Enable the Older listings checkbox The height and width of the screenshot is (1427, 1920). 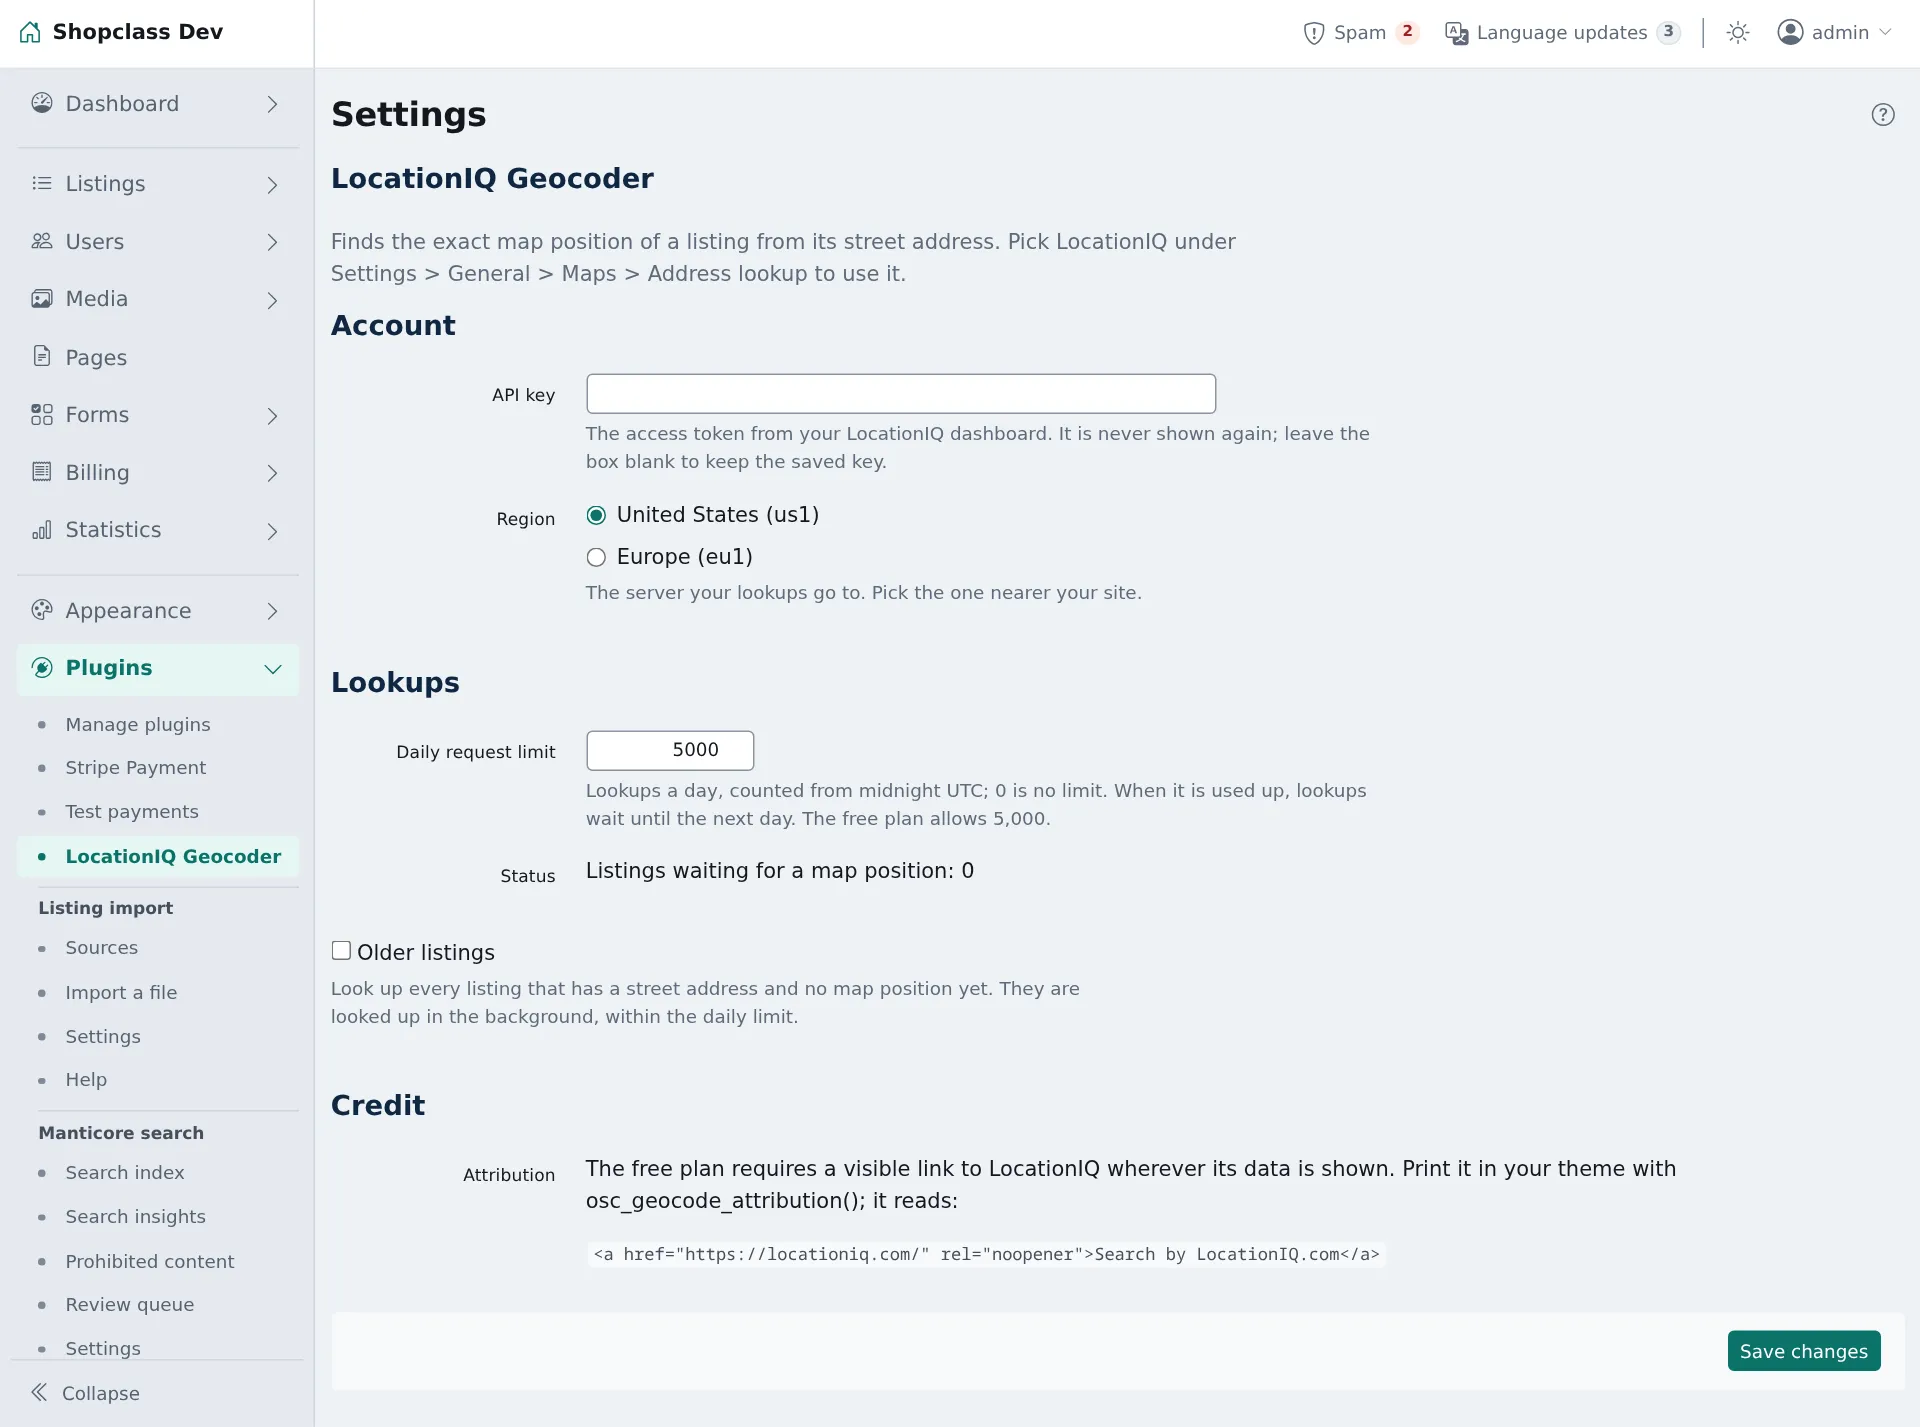click(x=341, y=951)
